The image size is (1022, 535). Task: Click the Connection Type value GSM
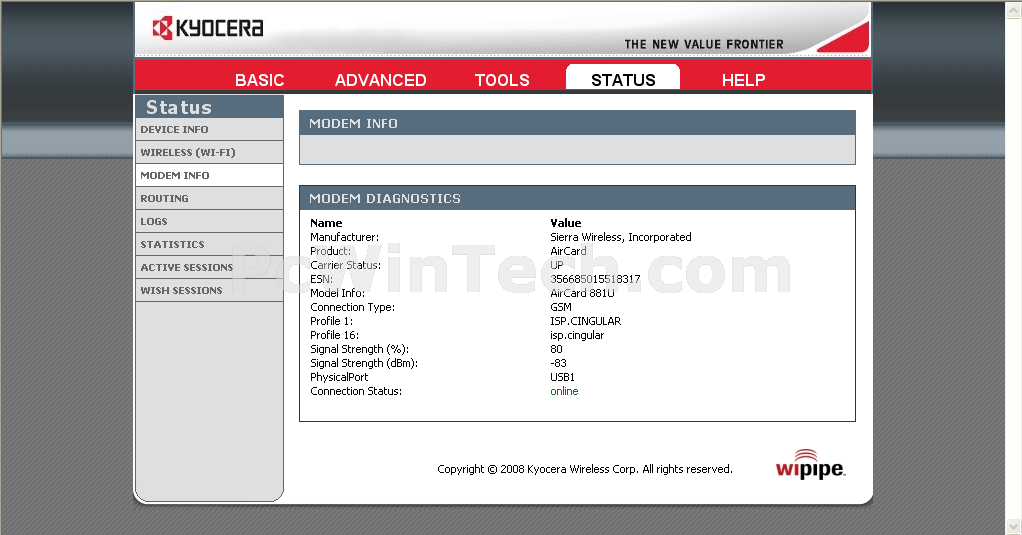coord(561,307)
